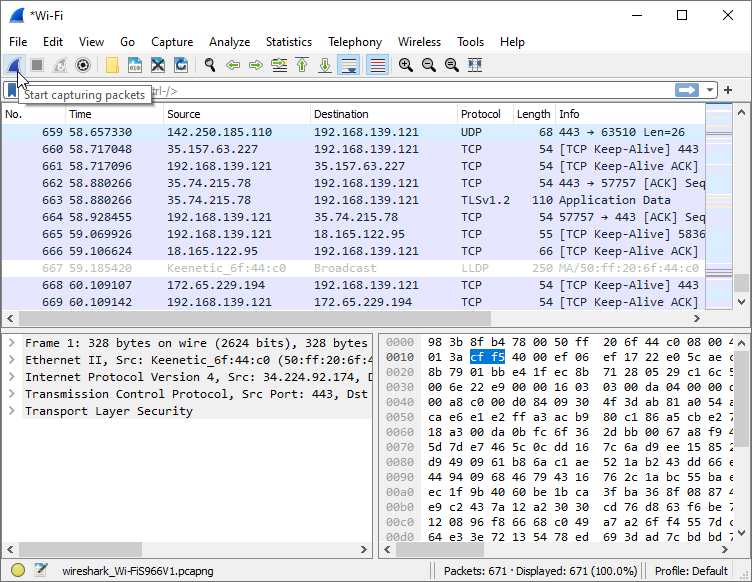The width and height of the screenshot is (752, 582).
Task: Click the Zoom in toolbar icon
Action: (x=405, y=65)
